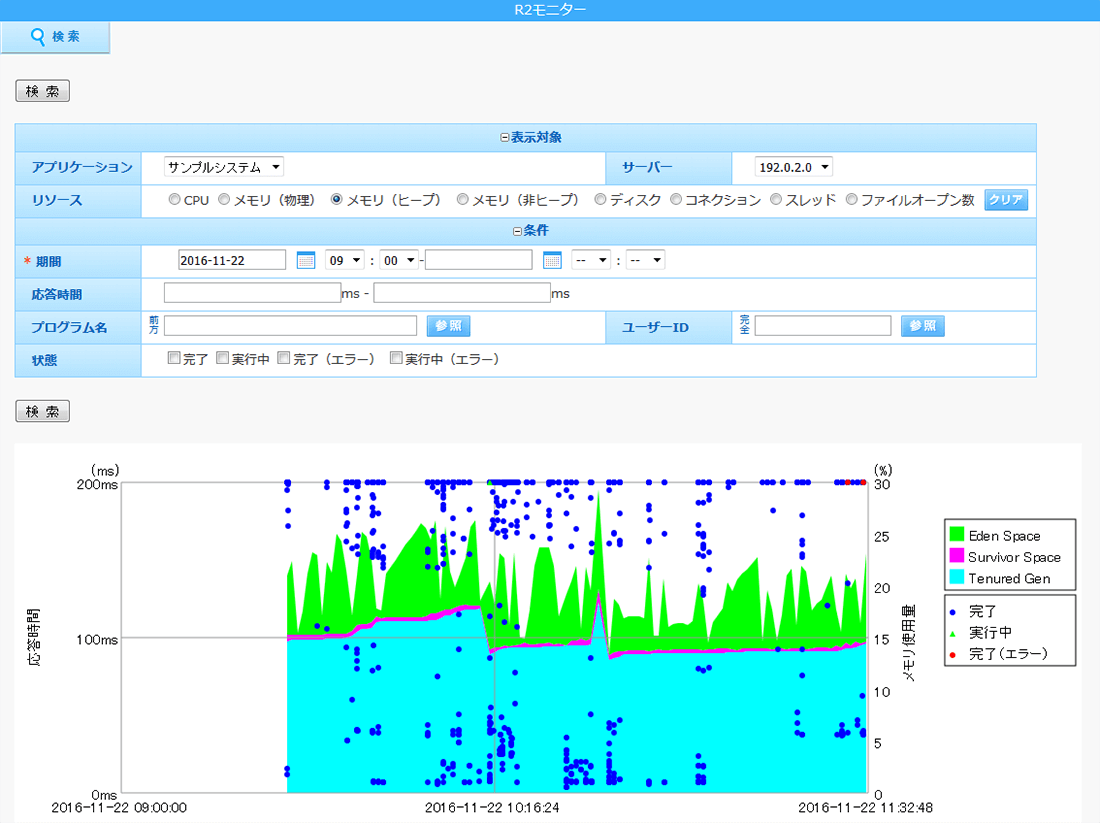Check the 実行中 status checkbox
This screenshot has width=1100, height=823.
(222, 358)
